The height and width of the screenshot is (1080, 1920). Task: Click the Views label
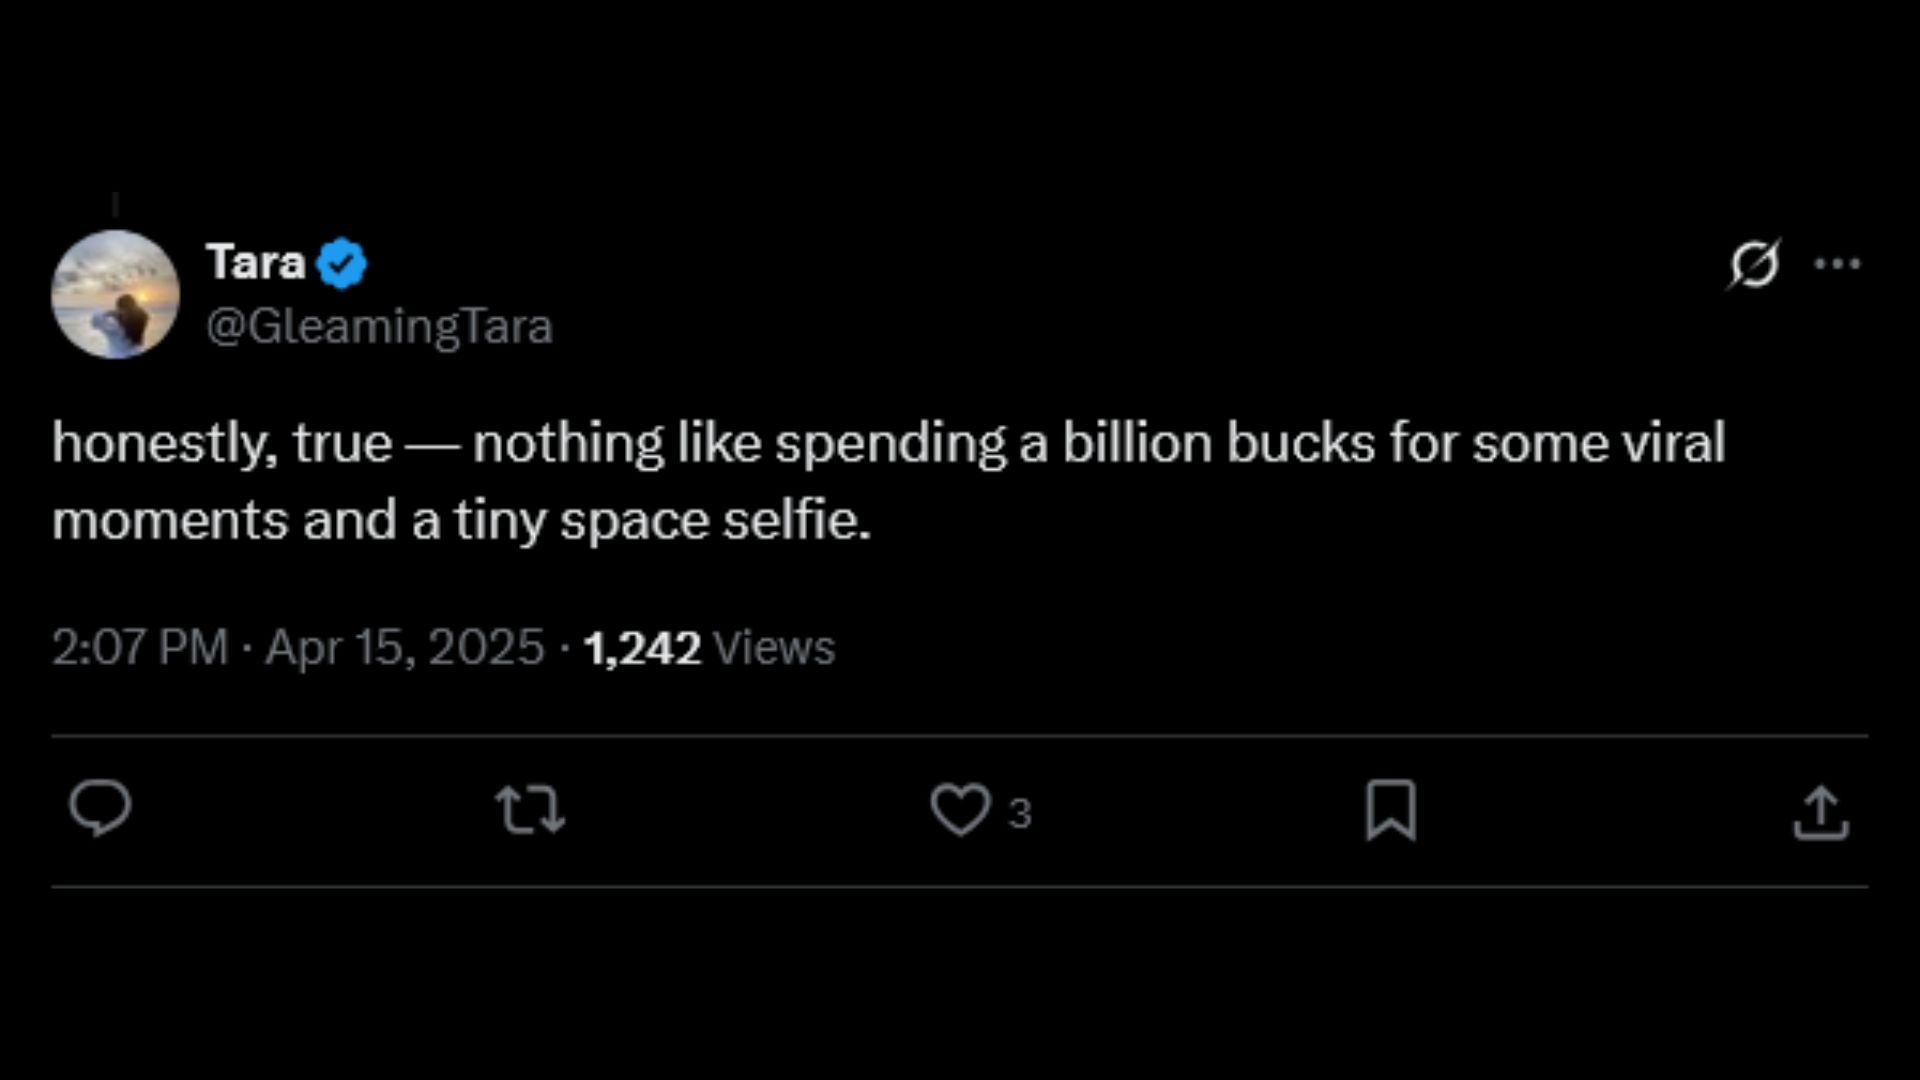(774, 647)
